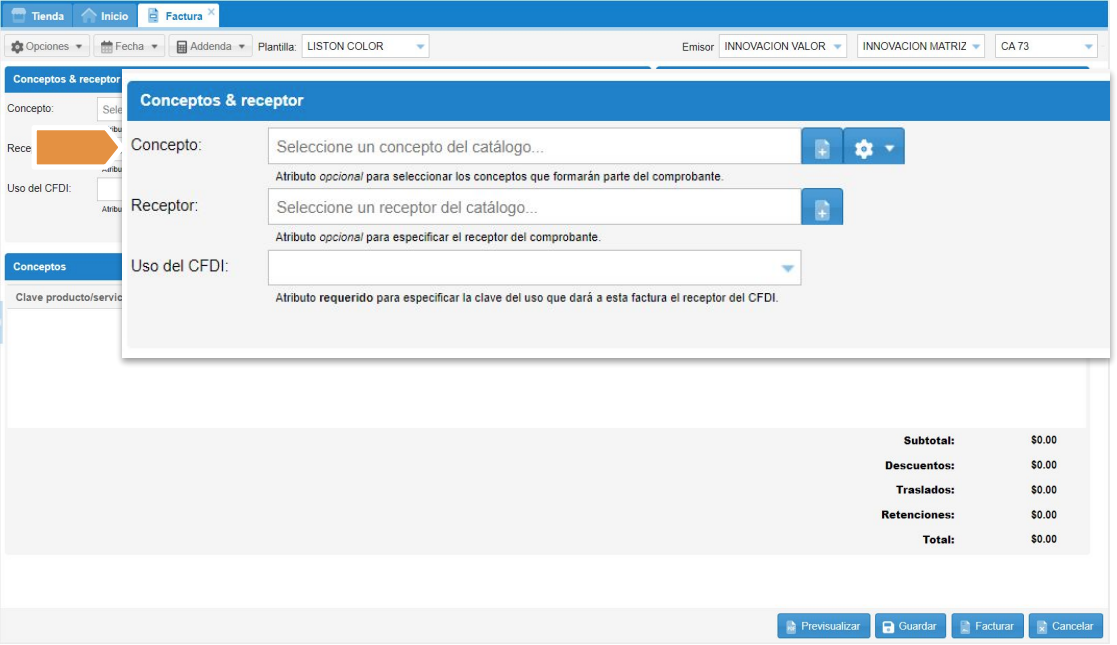
Task: Go to the Inicio tab
Action: tap(105, 16)
